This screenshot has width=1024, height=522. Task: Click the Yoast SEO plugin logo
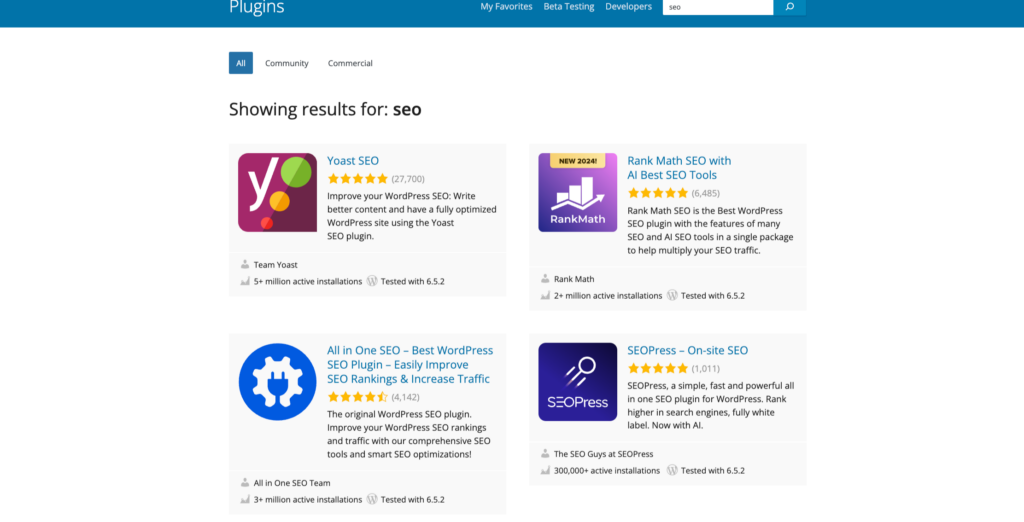click(278, 192)
